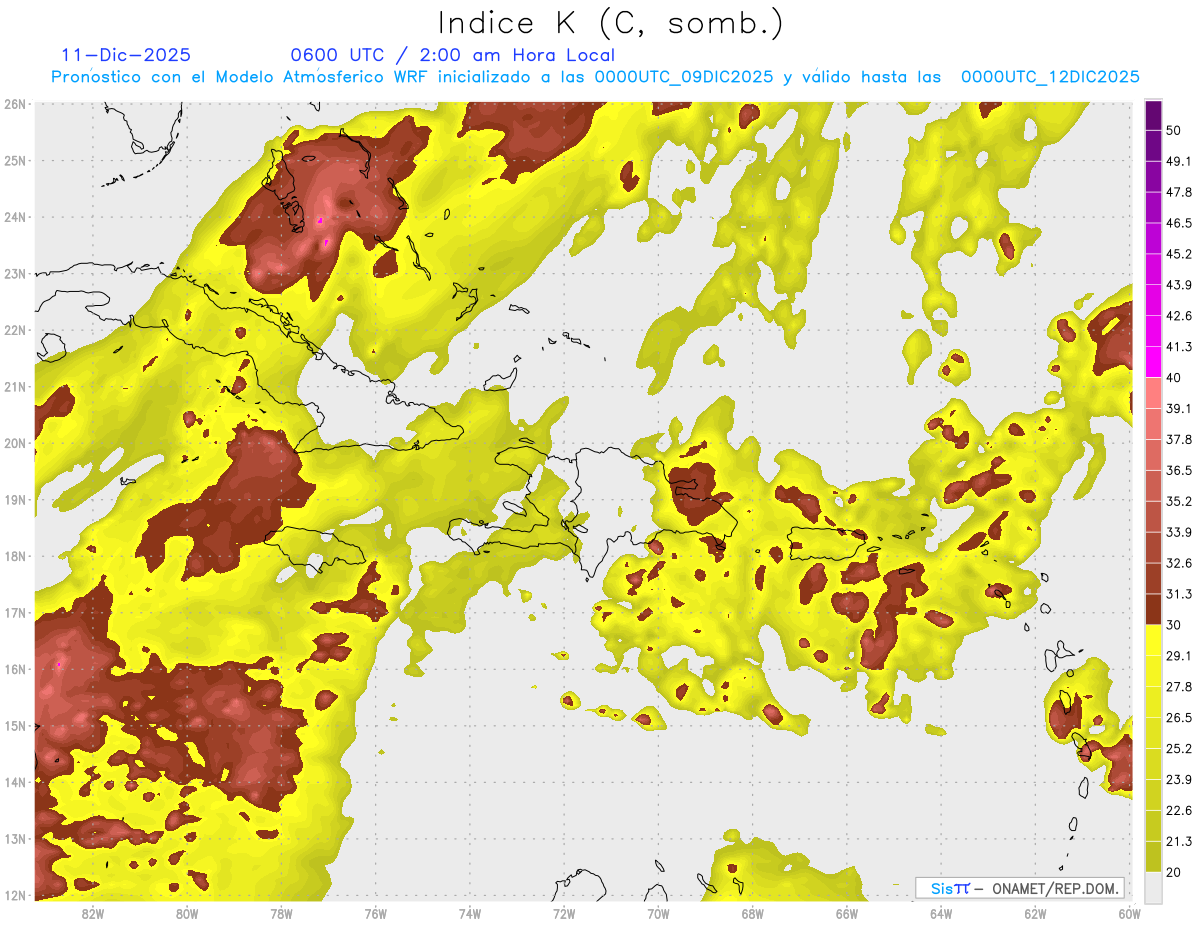Click the dark brown colorbar segment between 30 and 31.3
The width and height of the screenshot is (1200, 927).
1153,609
